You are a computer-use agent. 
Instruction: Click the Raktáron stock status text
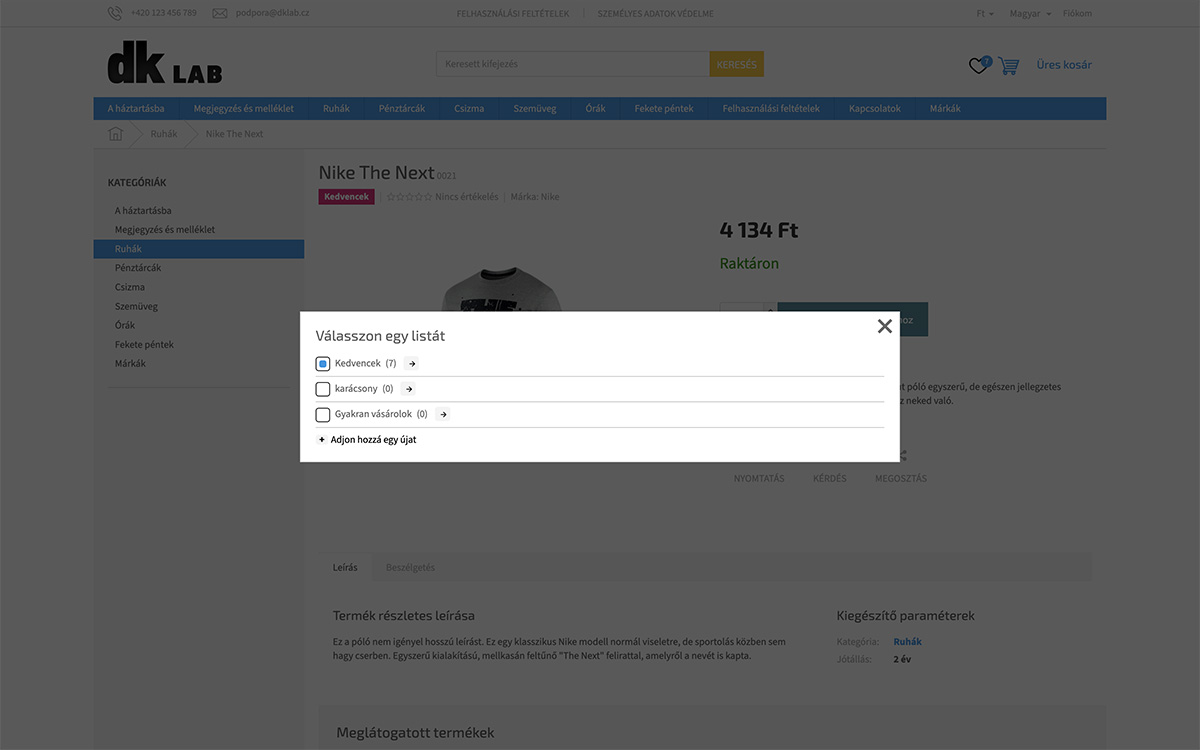pos(749,264)
